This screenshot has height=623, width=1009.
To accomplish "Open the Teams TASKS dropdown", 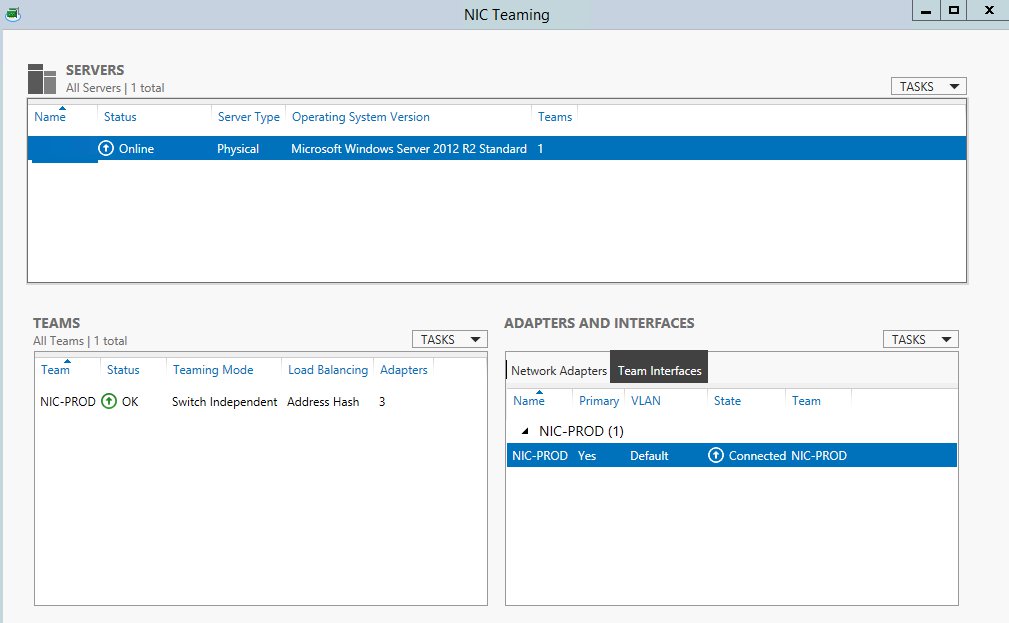I will (450, 339).
